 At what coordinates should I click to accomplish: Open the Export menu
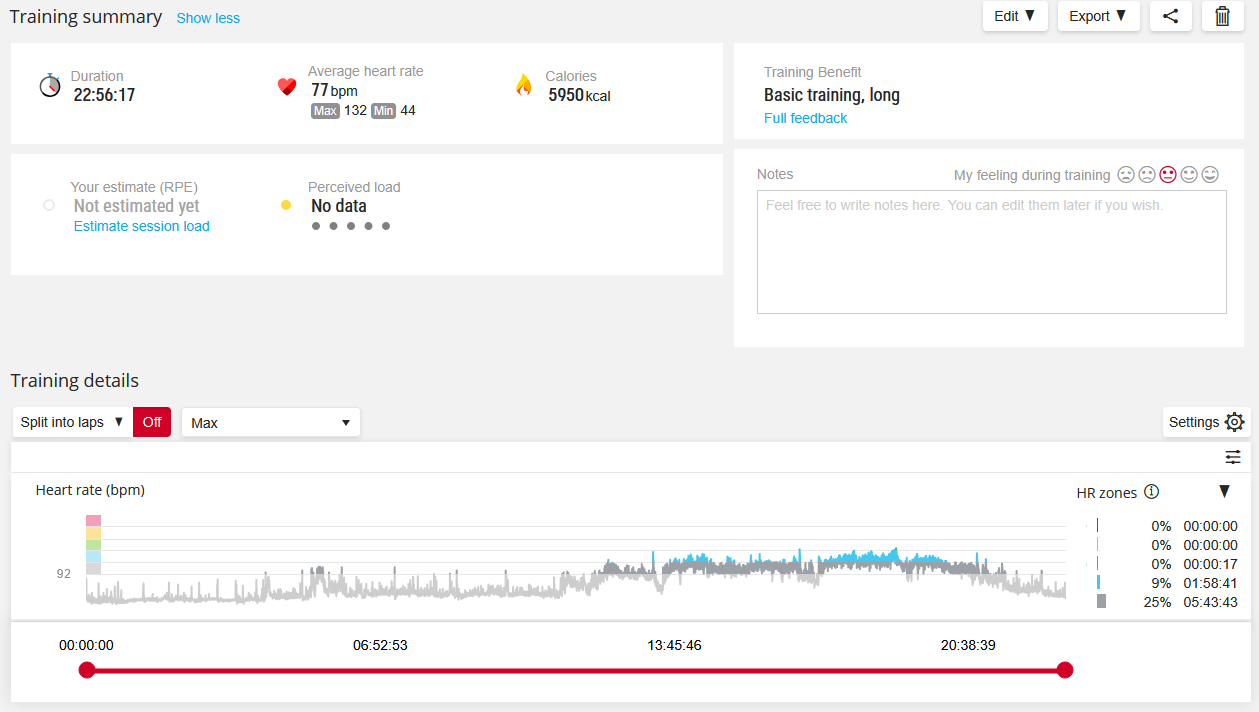(1098, 16)
